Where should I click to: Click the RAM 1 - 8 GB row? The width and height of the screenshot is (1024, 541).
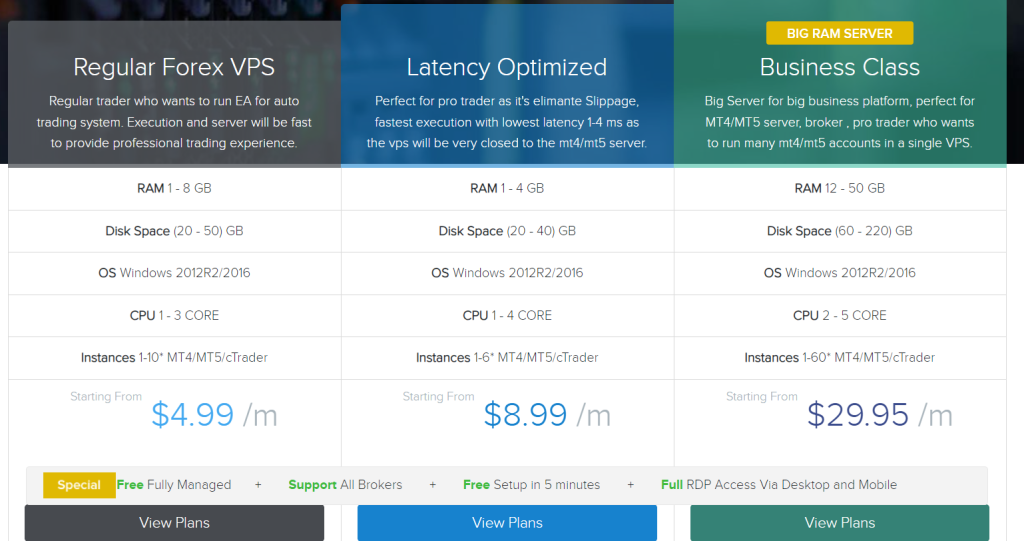click(174, 188)
